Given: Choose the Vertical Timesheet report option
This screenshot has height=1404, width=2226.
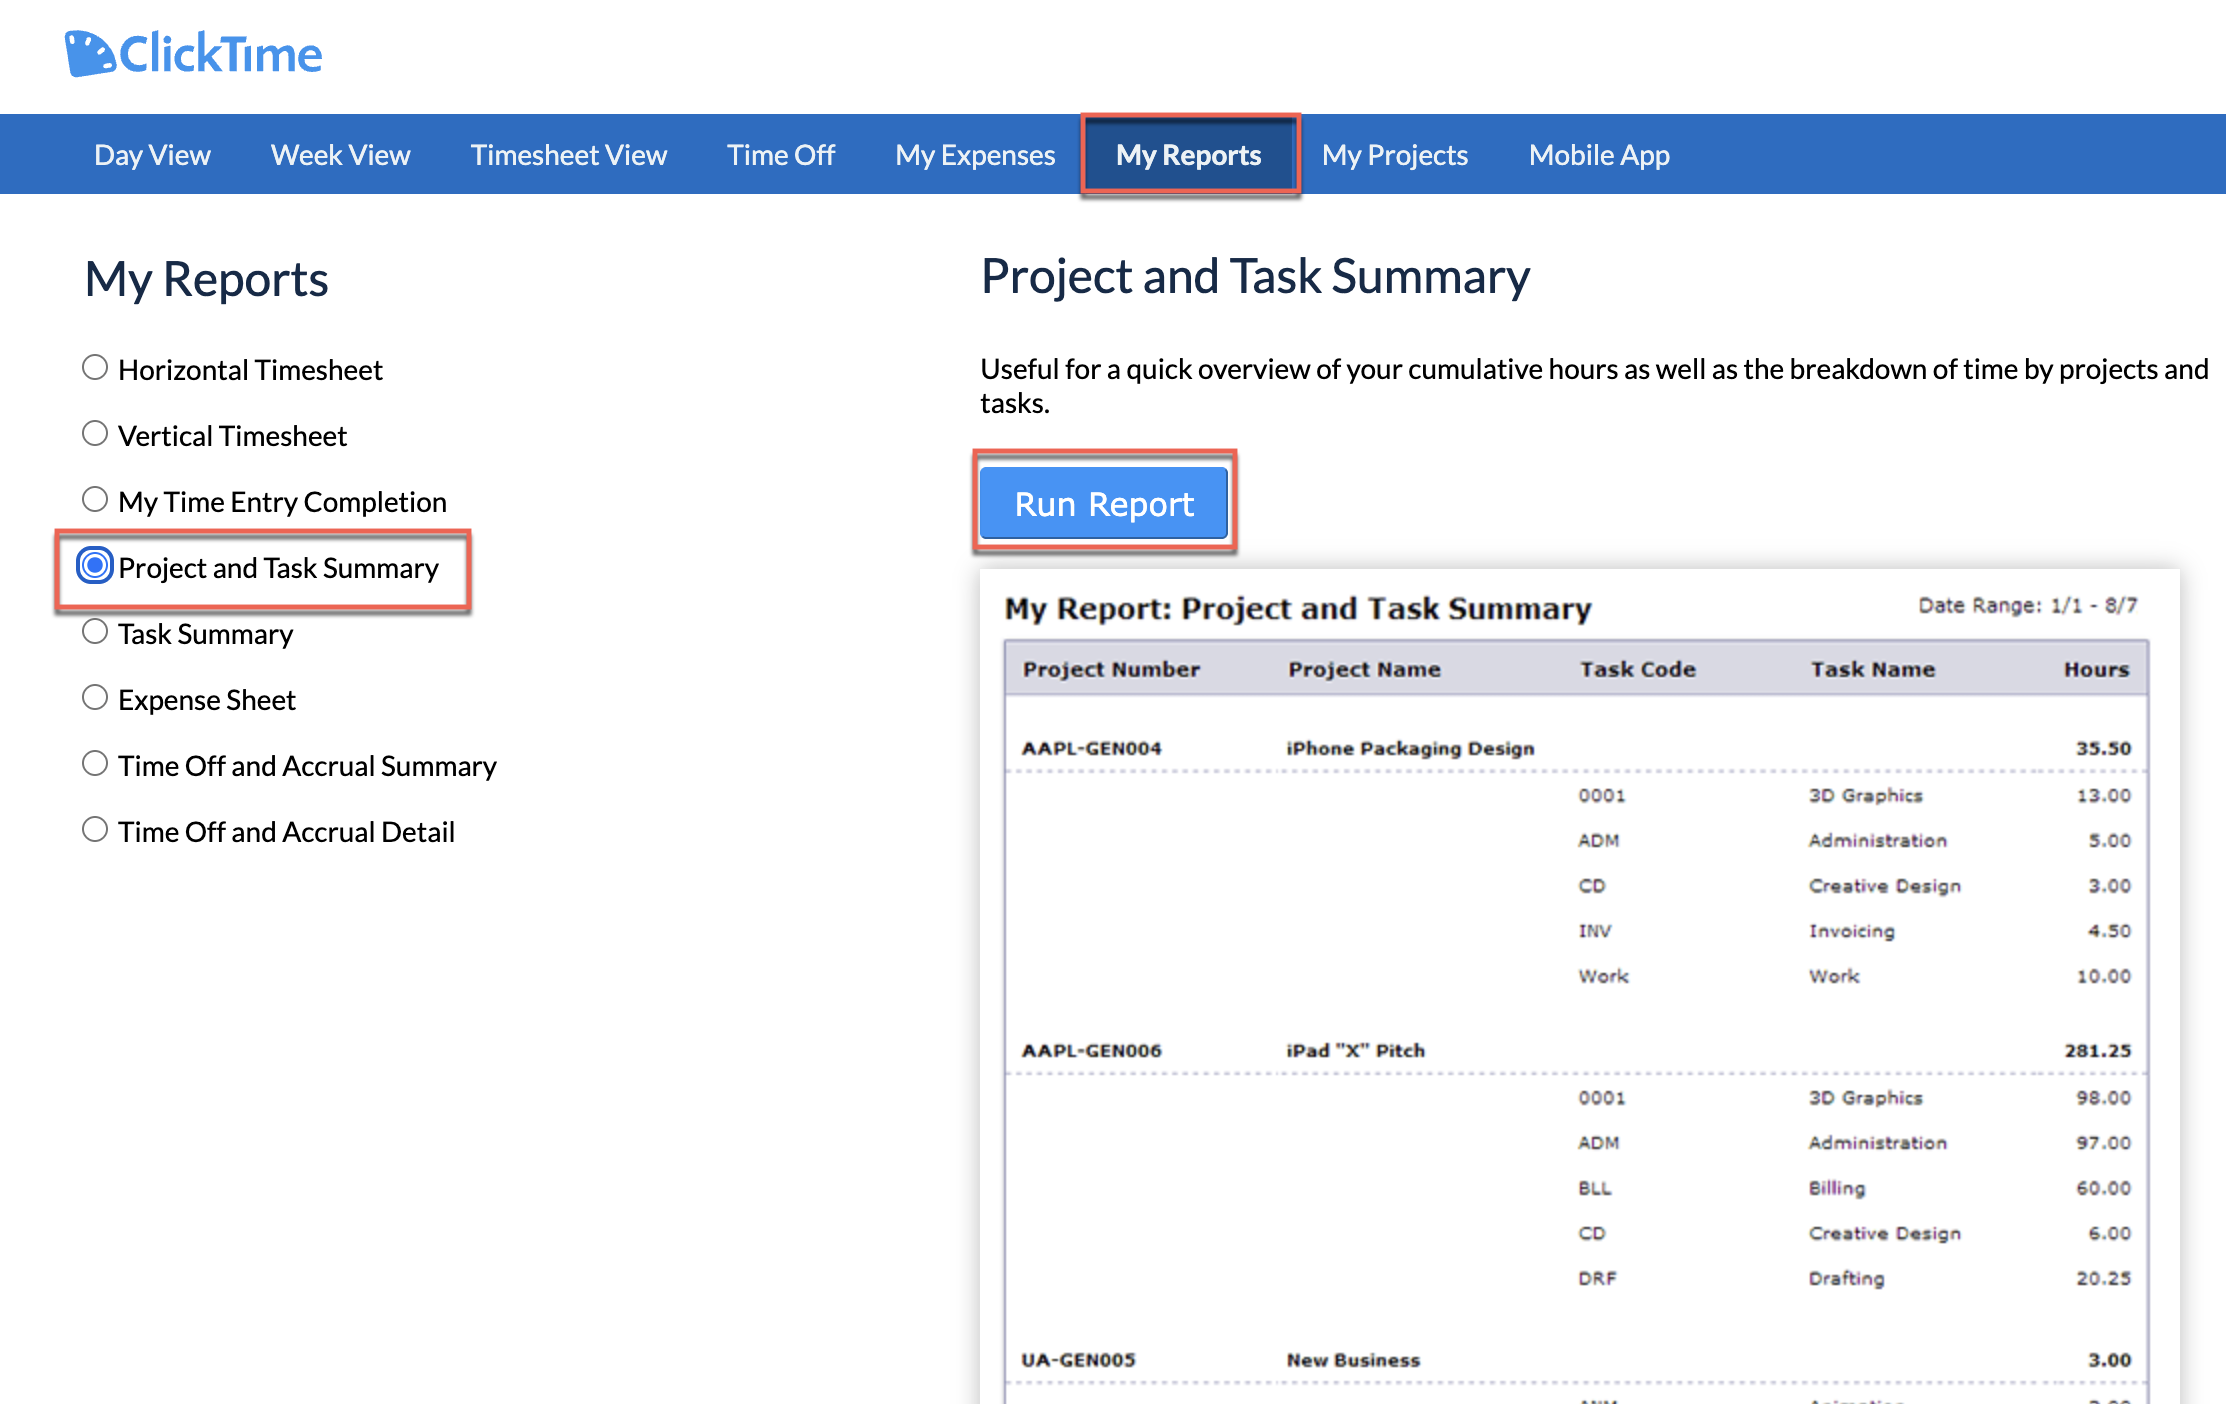Looking at the screenshot, I should 95,434.
